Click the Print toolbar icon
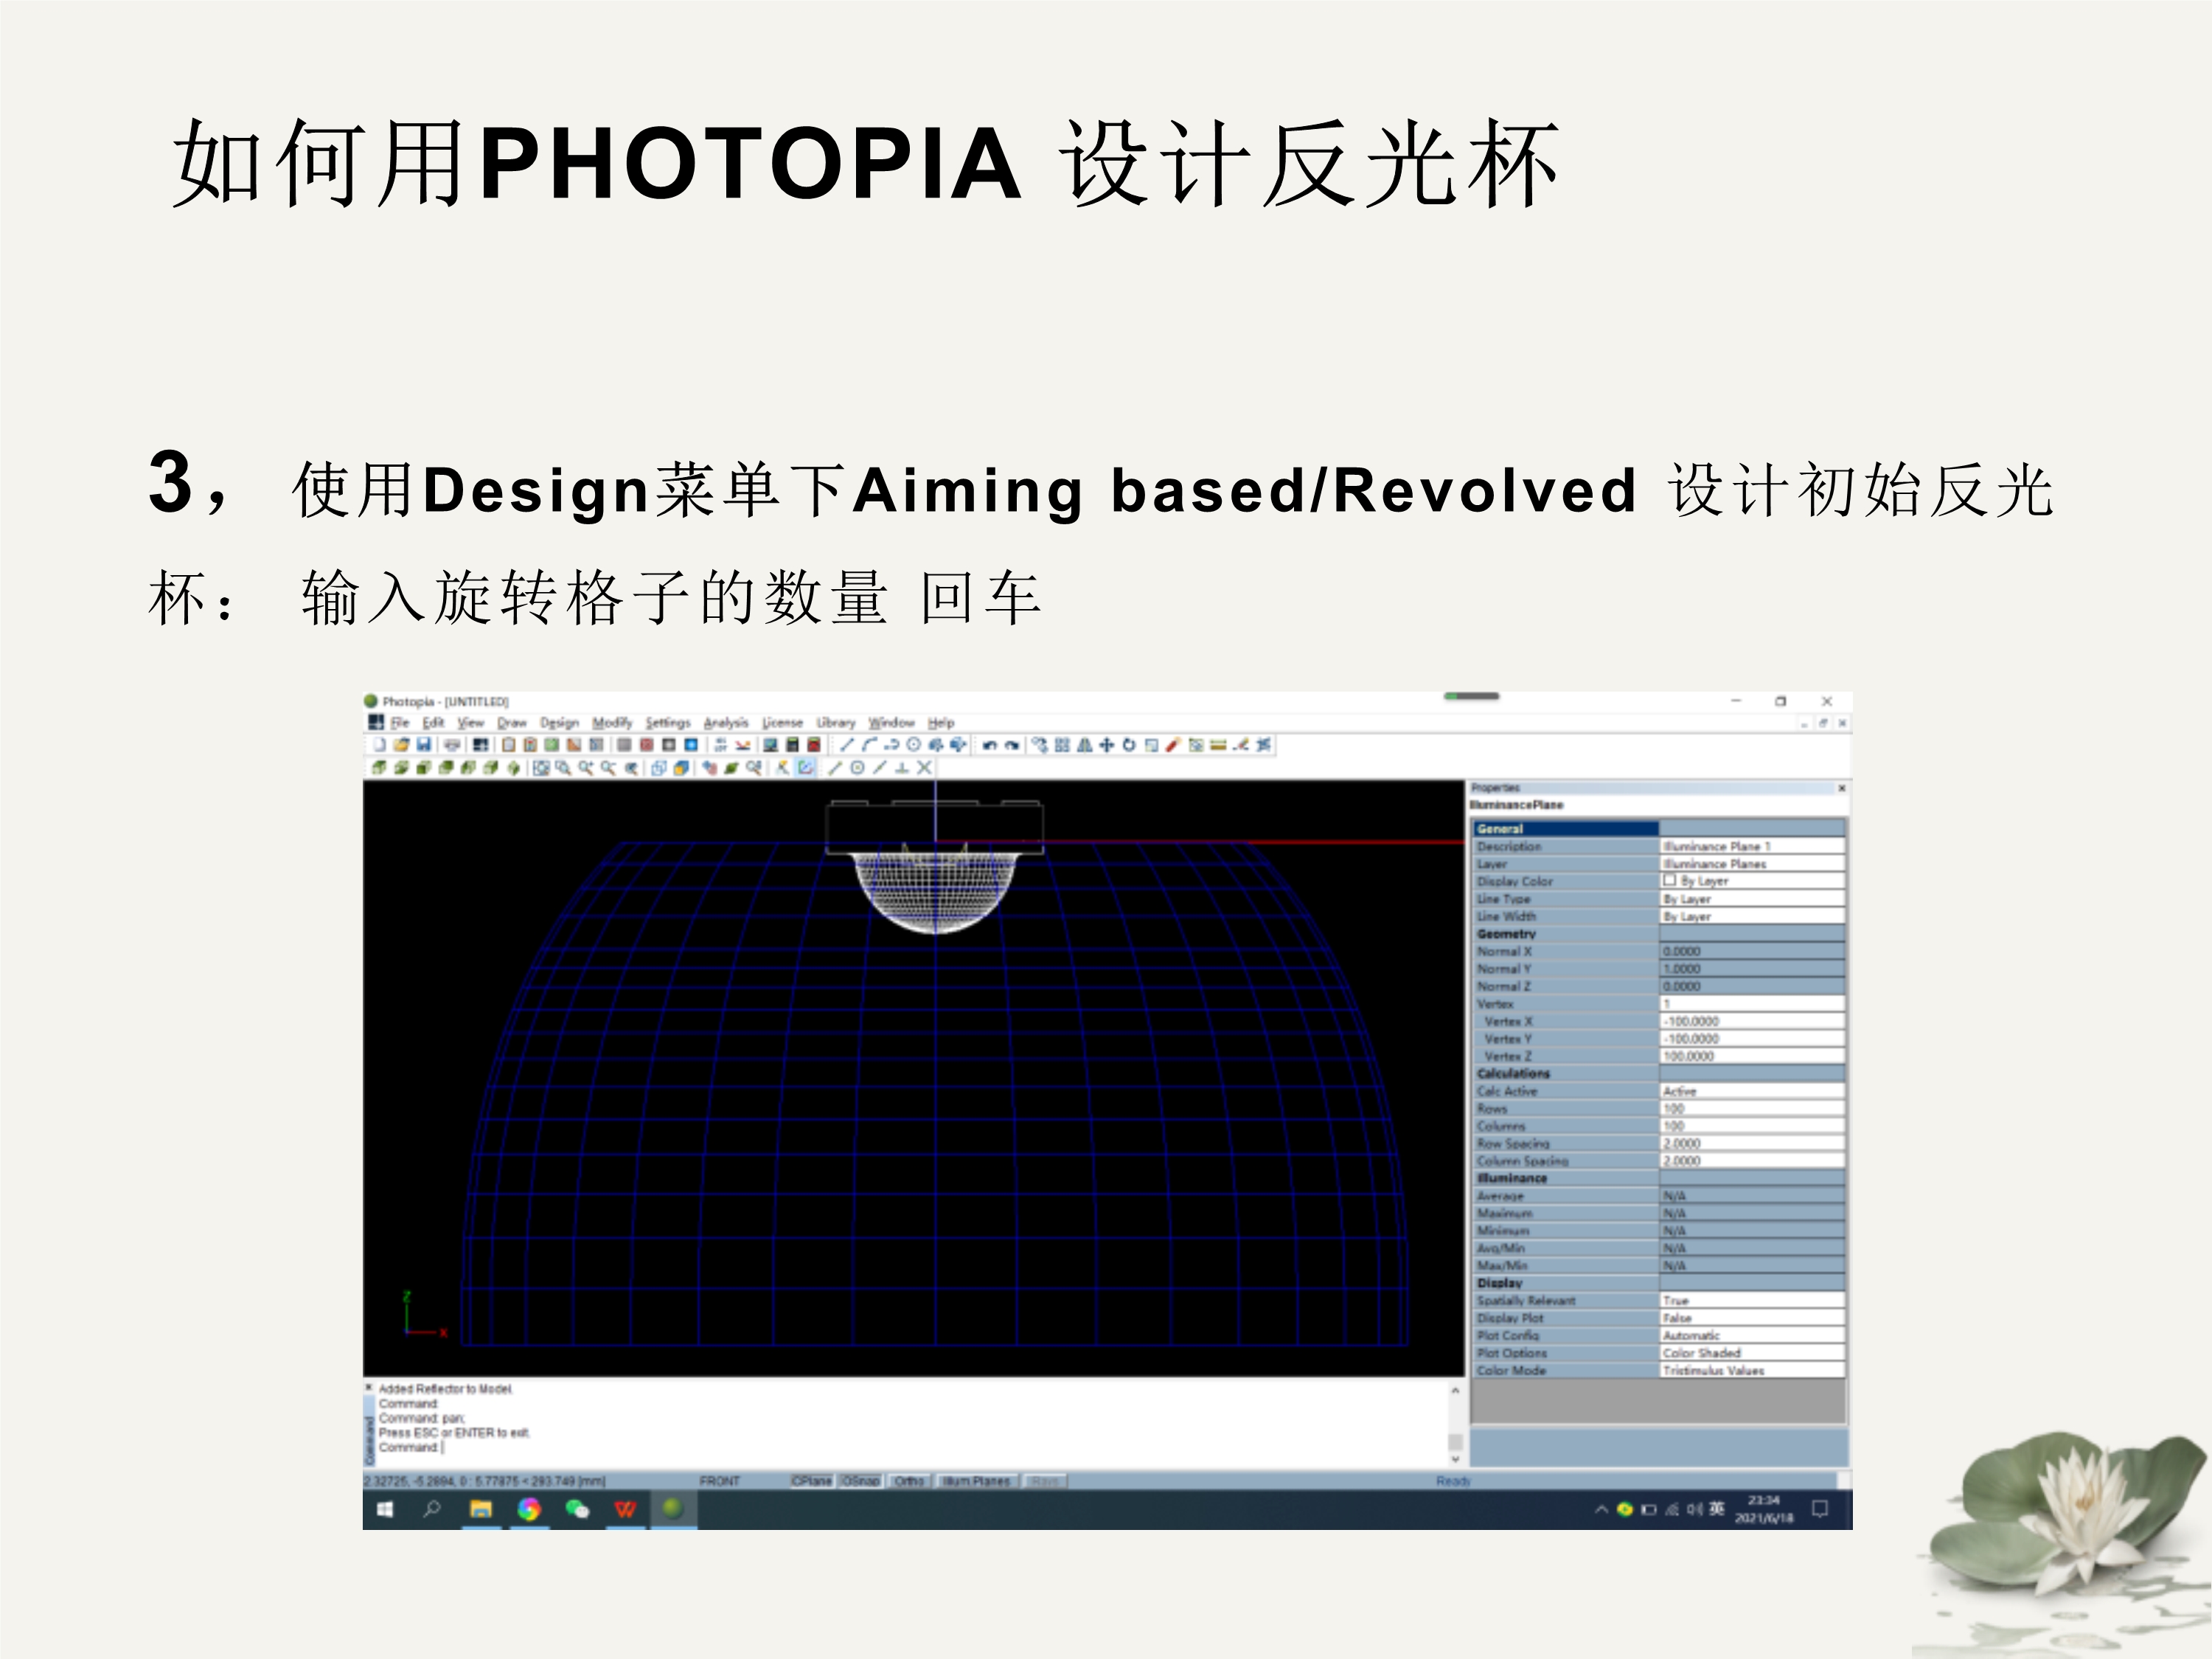Image resolution: width=2212 pixels, height=1659 pixels. click(452, 745)
